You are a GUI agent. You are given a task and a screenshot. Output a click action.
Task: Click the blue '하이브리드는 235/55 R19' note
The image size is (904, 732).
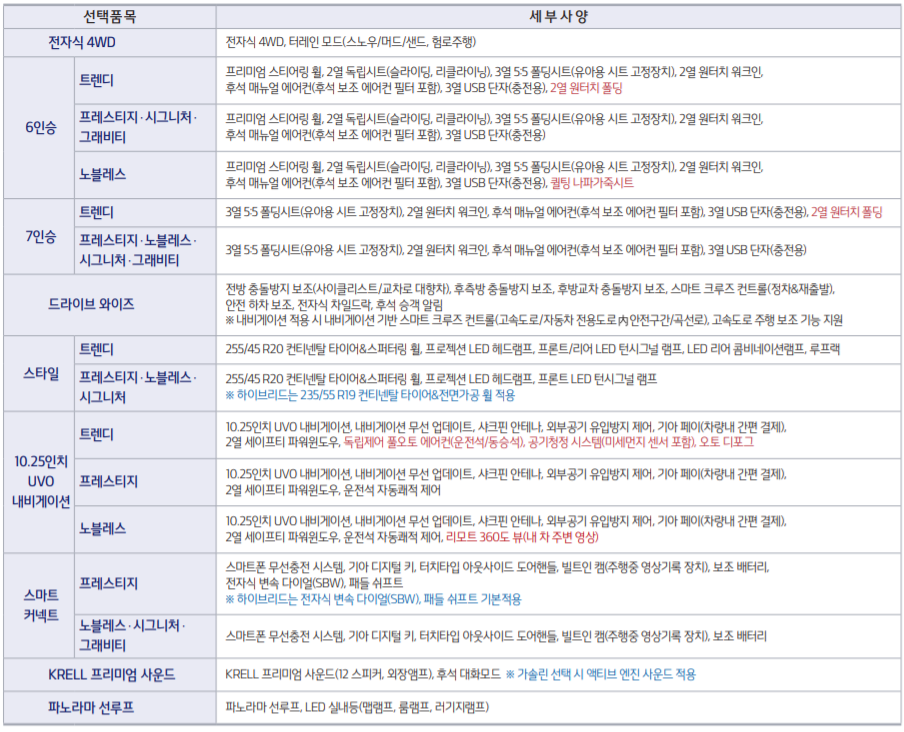tap(370, 395)
